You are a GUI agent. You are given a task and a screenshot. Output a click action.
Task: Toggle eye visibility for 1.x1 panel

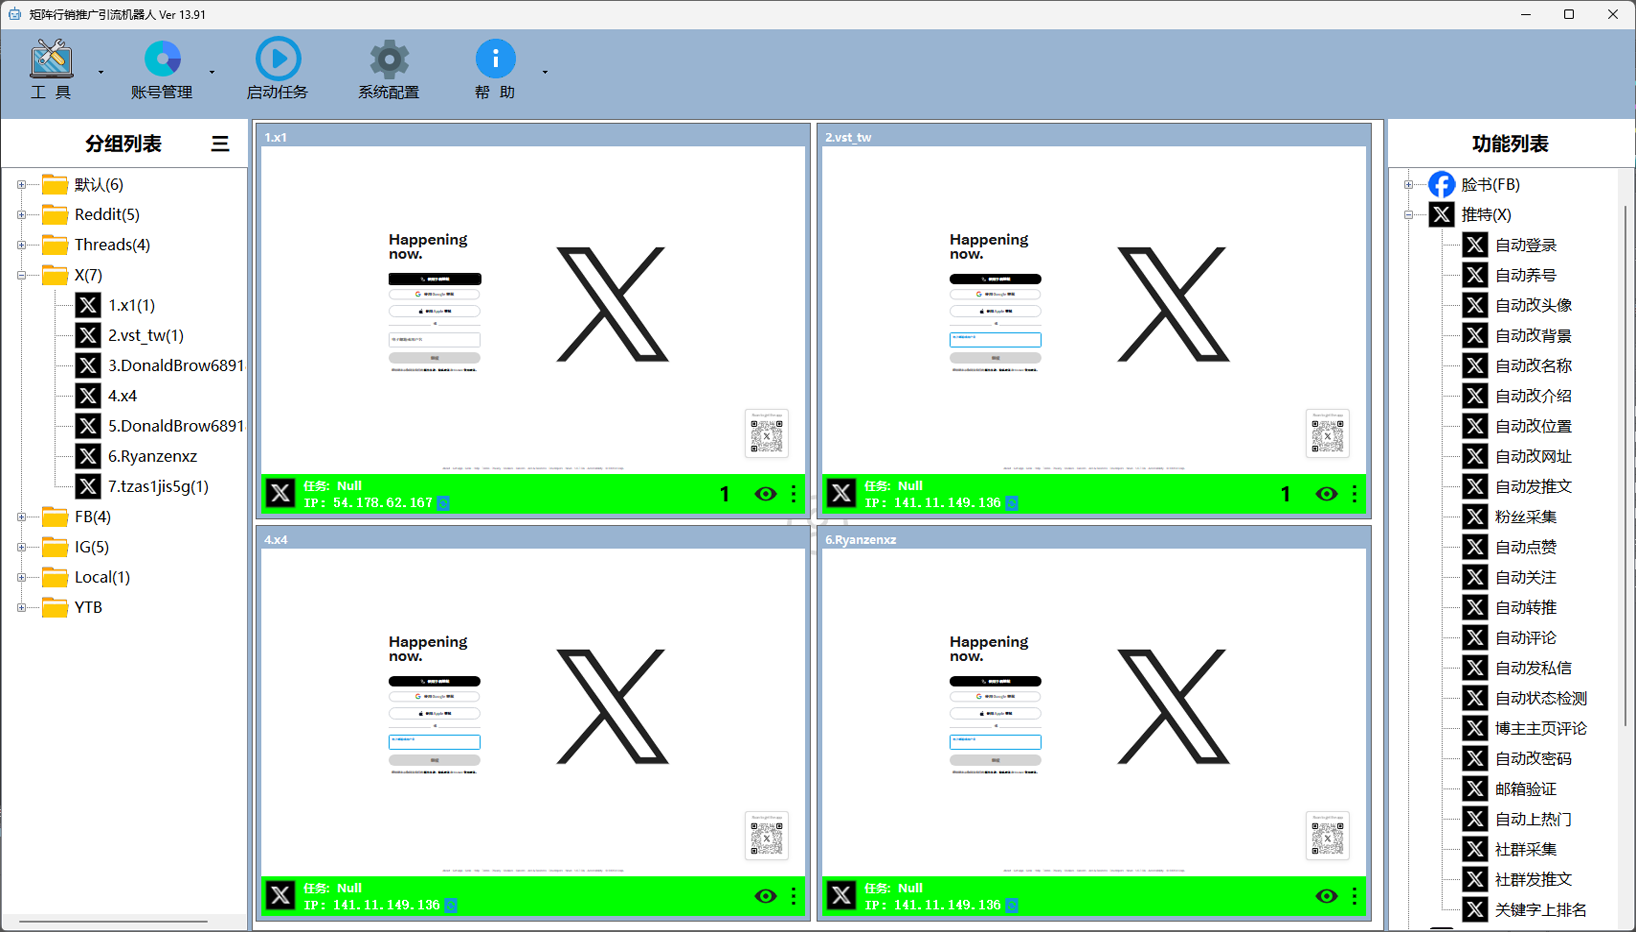[x=765, y=494]
